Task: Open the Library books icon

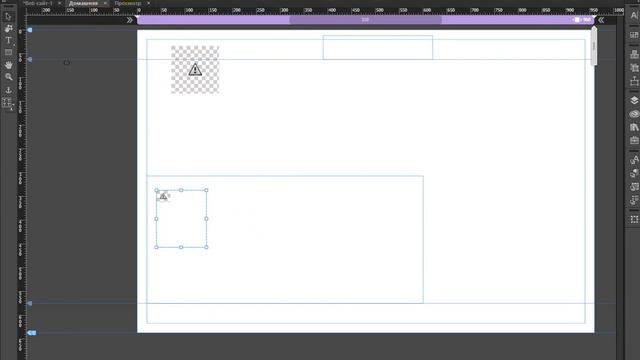Action: [634, 127]
